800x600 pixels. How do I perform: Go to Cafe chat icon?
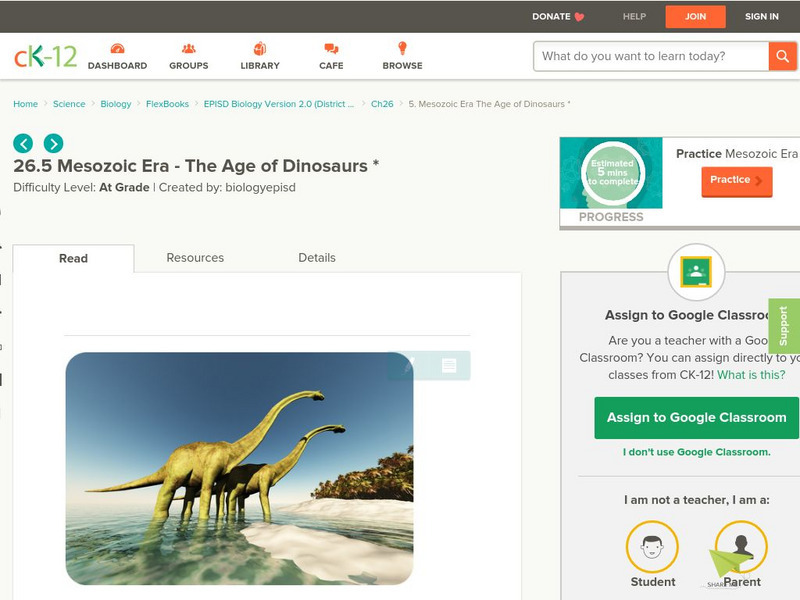coord(331,50)
